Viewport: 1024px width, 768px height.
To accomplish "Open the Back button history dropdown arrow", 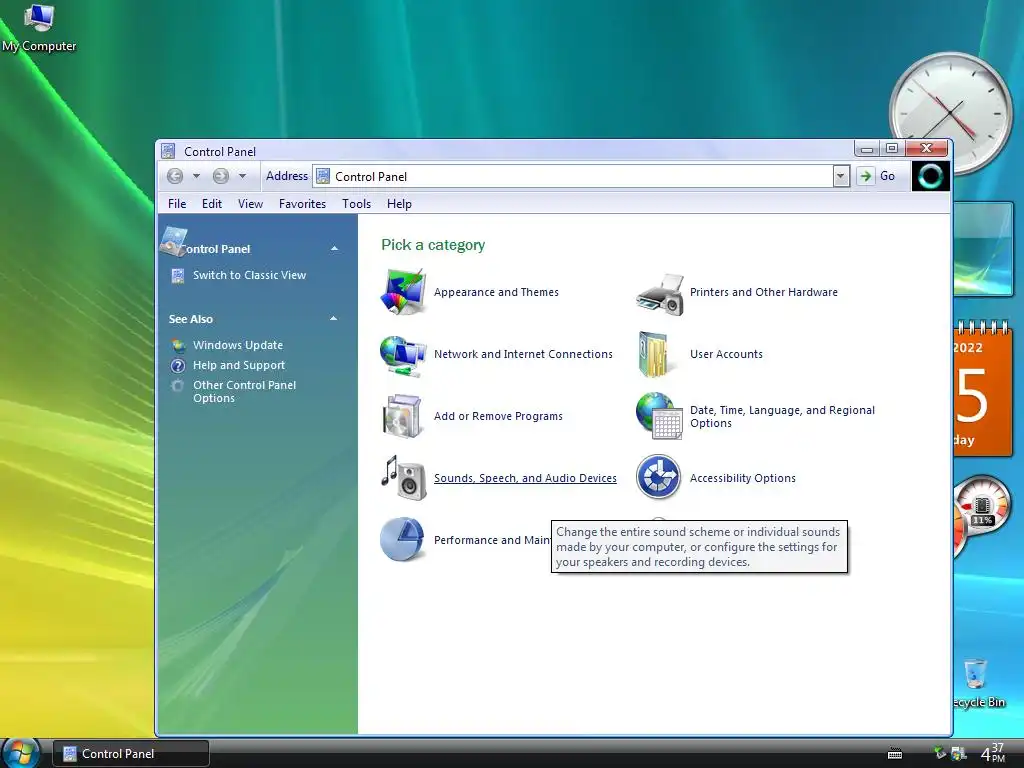I will 196,176.
